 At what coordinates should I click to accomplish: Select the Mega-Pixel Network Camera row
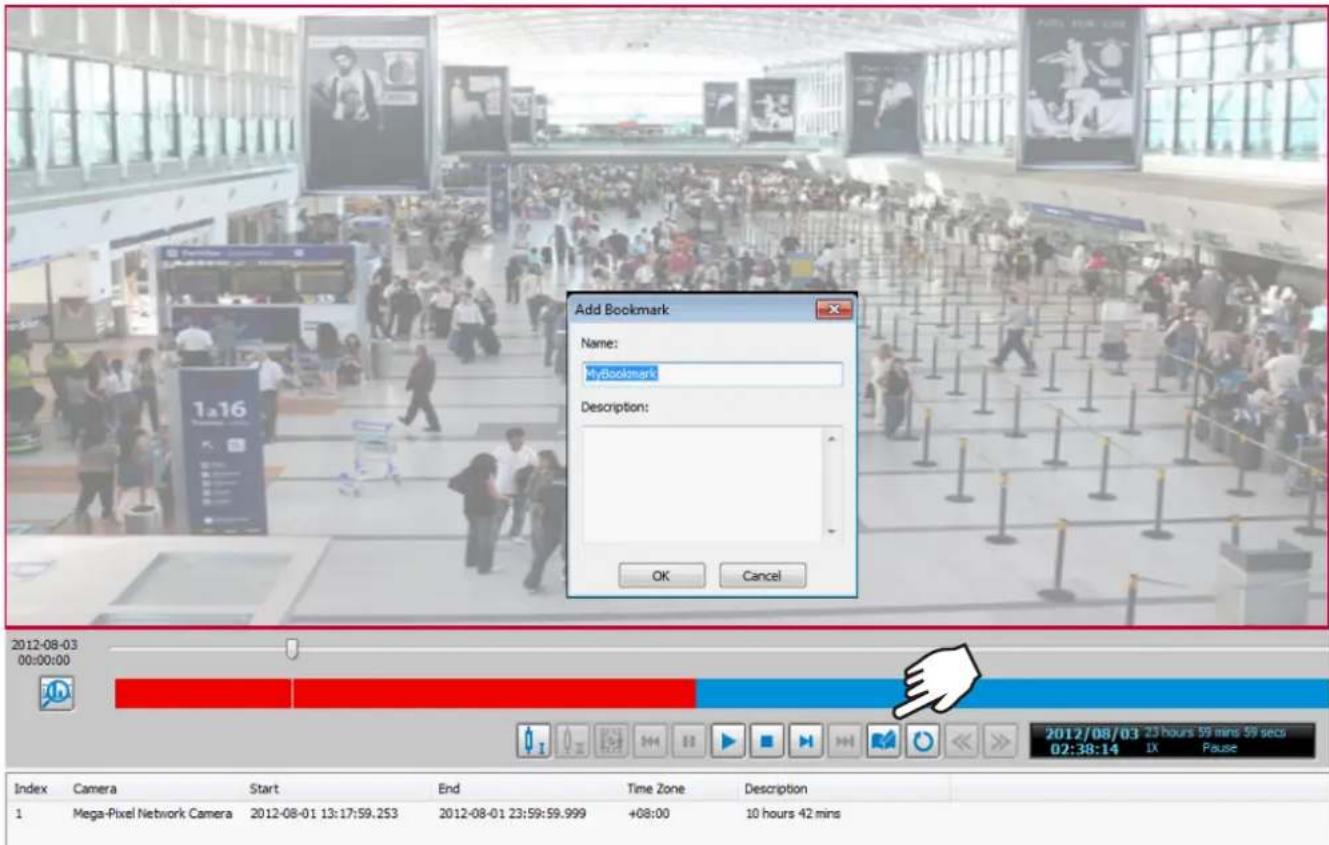coord(664,814)
